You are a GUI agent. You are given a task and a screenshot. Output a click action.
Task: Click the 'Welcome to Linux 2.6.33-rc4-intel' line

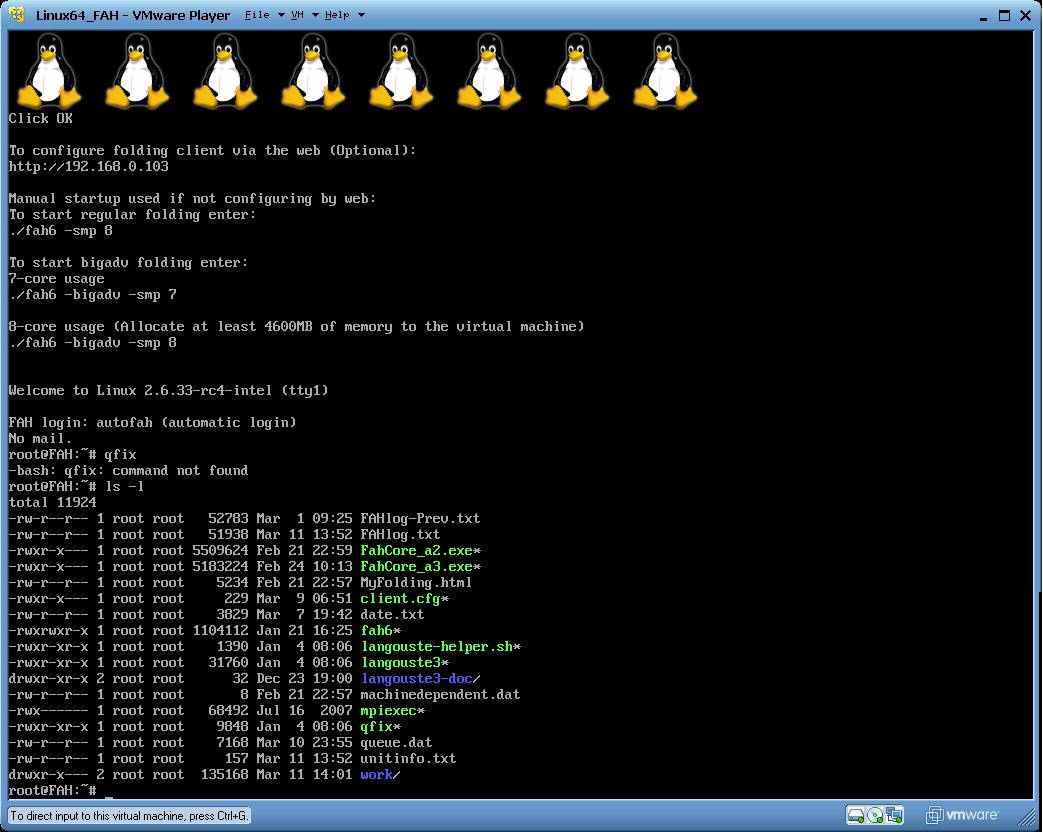tap(168, 390)
